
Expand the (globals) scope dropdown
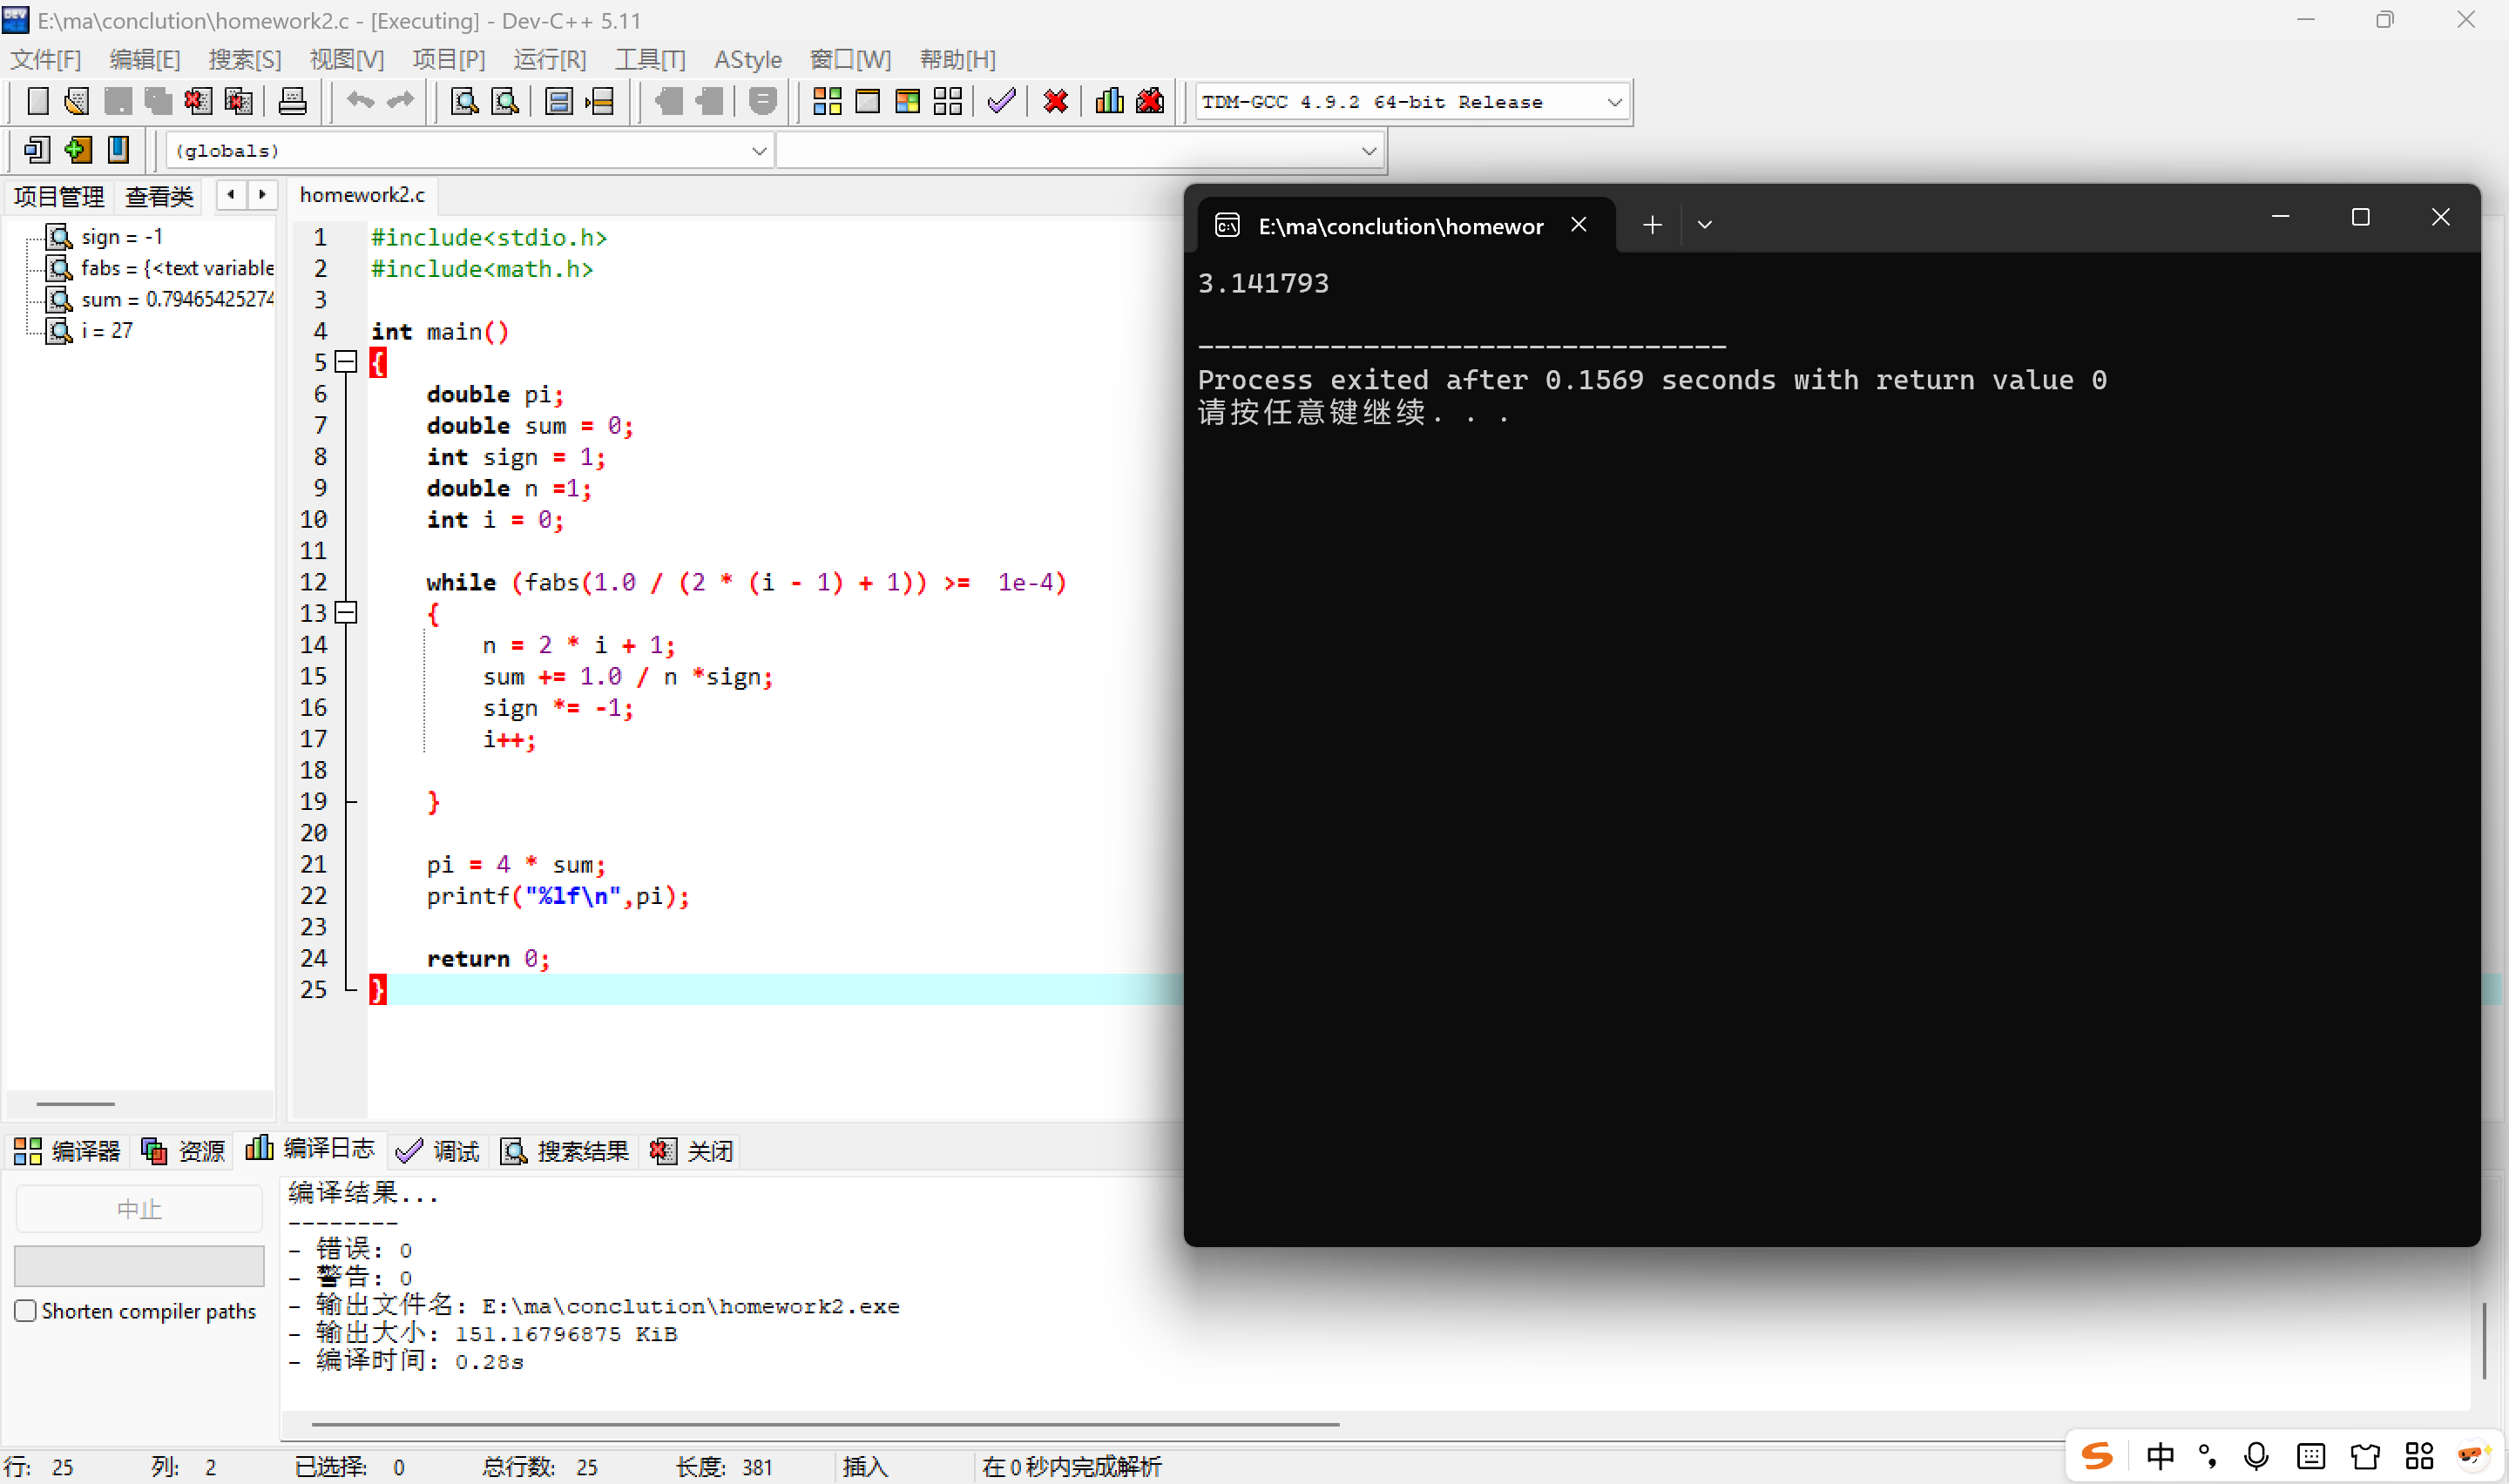[x=758, y=151]
